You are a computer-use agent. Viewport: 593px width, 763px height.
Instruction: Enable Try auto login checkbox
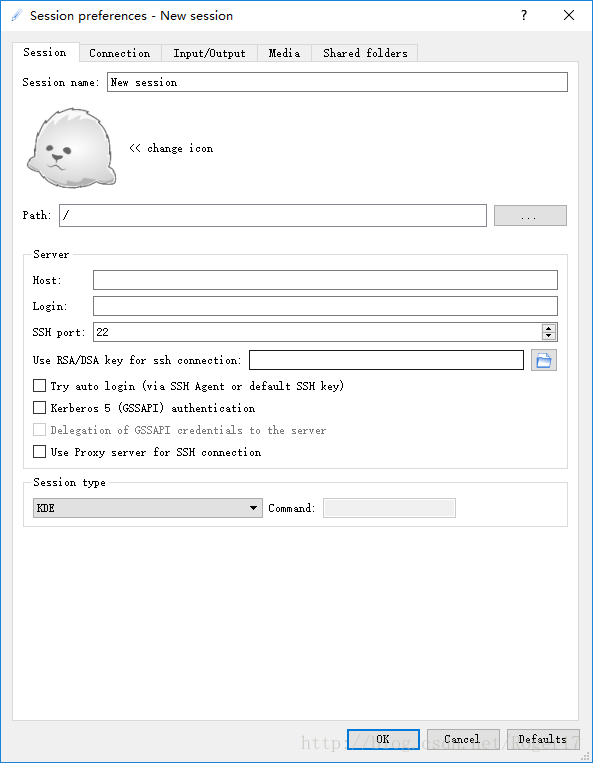(39, 386)
